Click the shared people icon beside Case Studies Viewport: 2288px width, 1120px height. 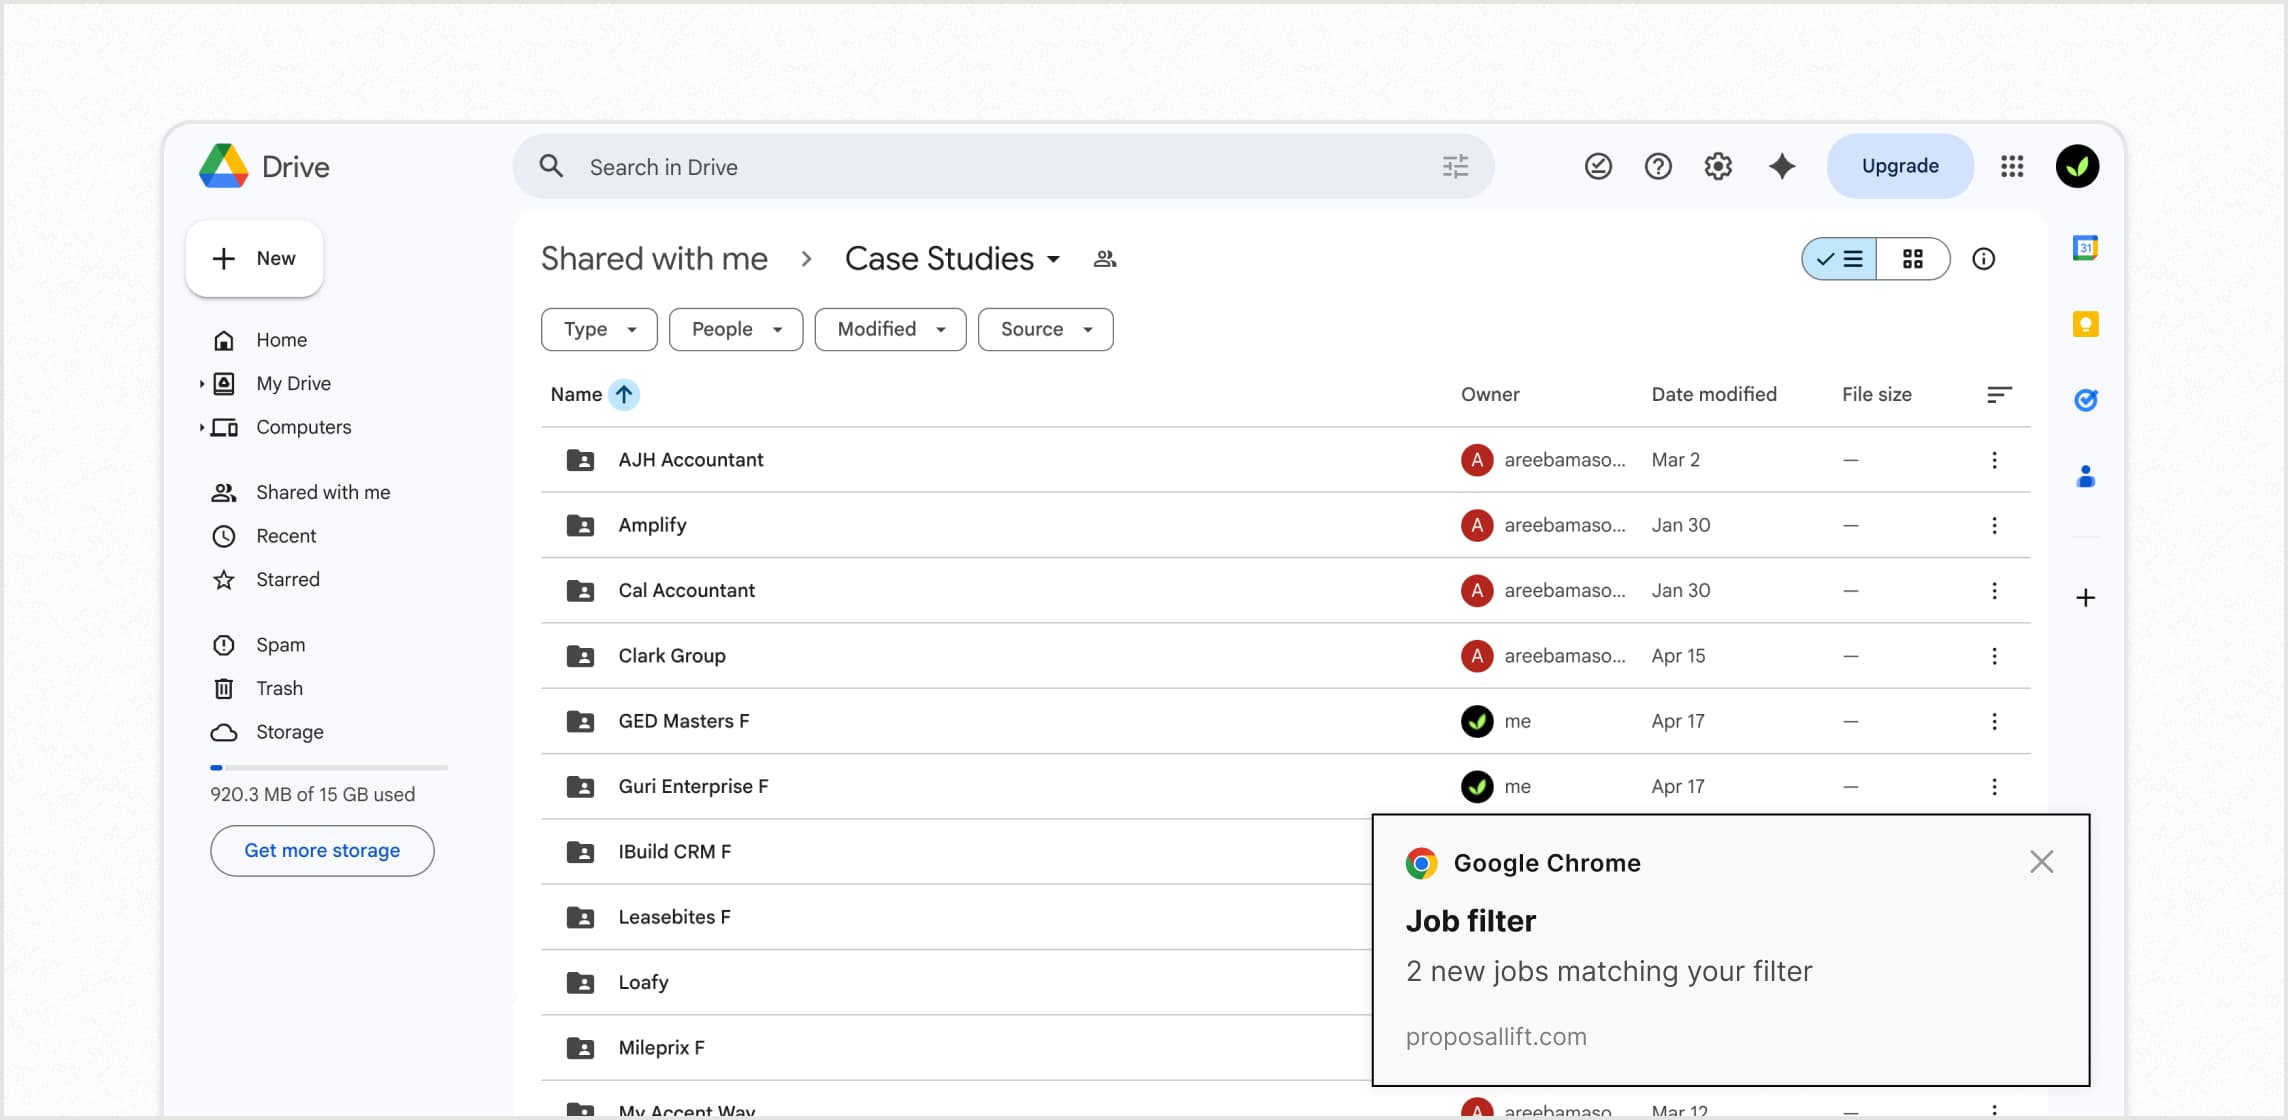point(1104,259)
